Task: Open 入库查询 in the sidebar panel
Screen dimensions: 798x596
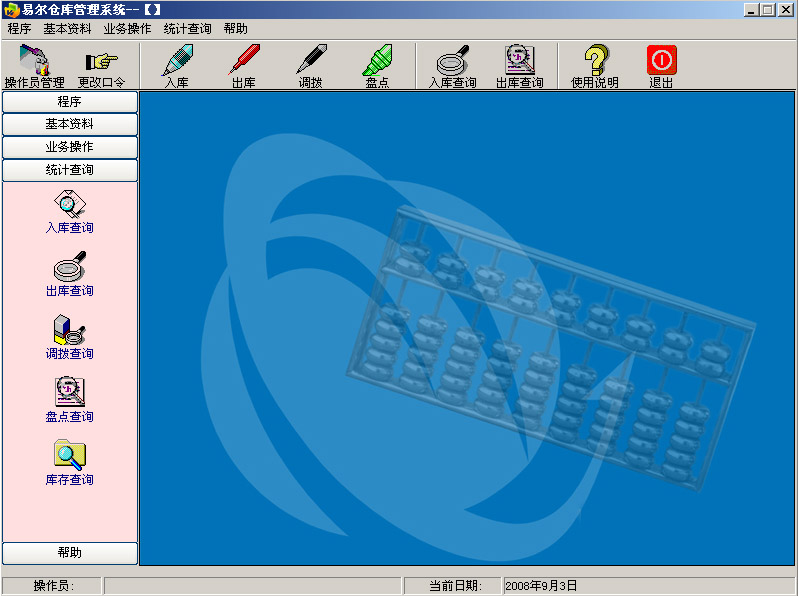Action: [70, 212]
